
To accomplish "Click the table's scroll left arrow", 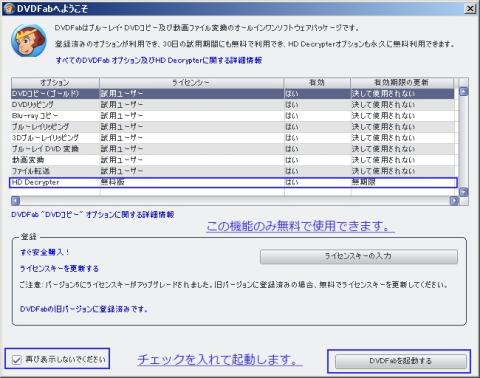I will (x=16, y=201).
